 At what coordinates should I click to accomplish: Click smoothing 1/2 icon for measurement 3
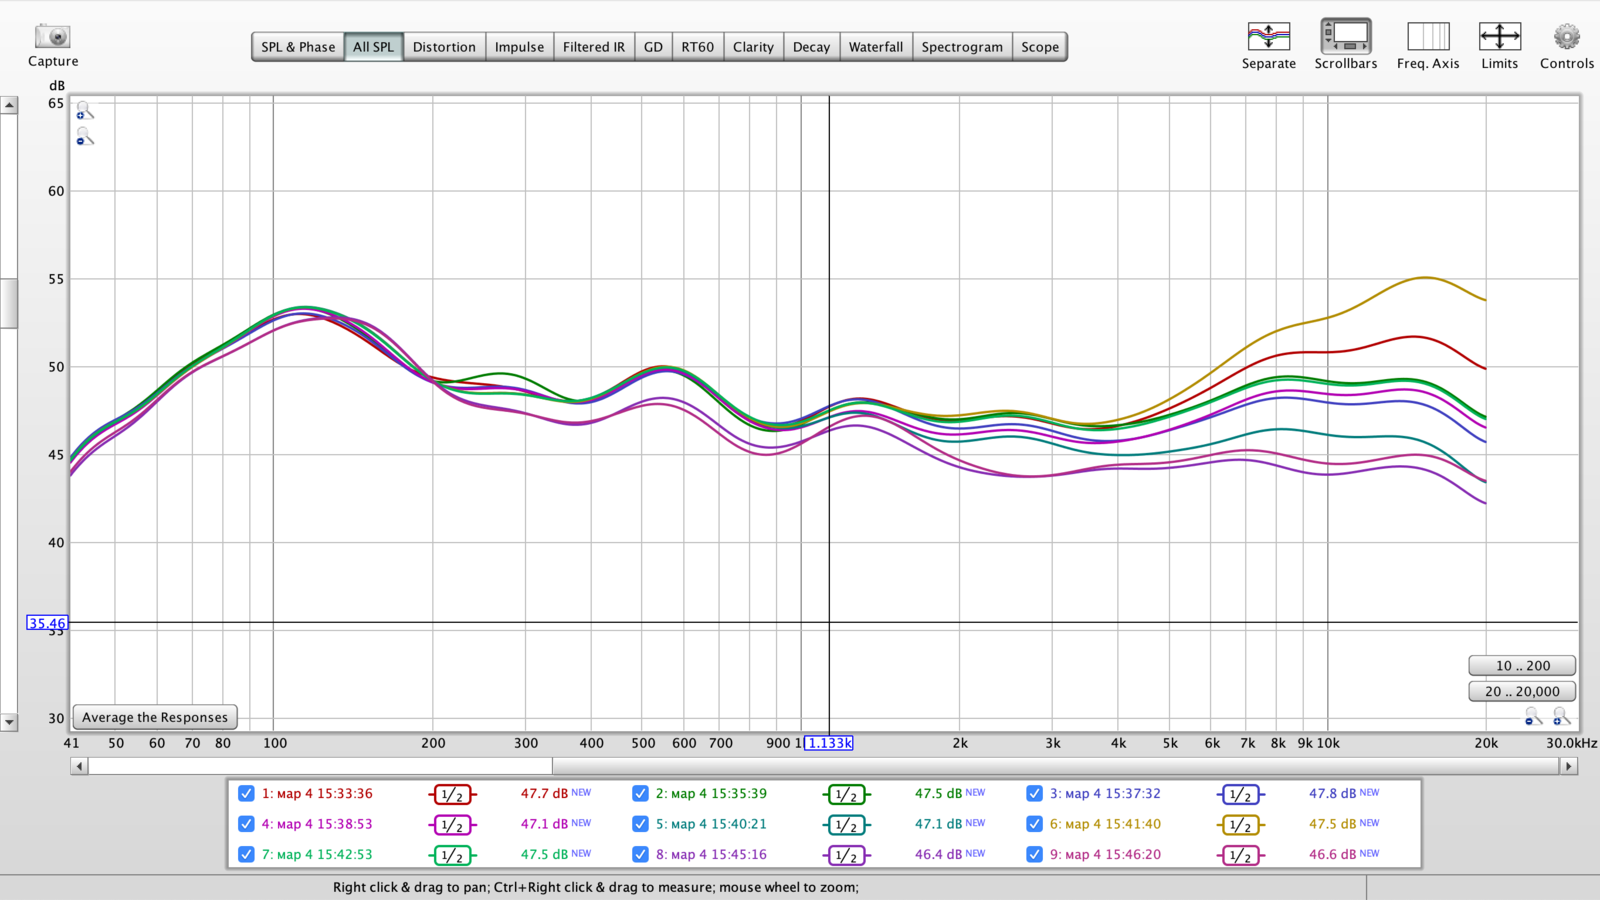coord(1240,795)
